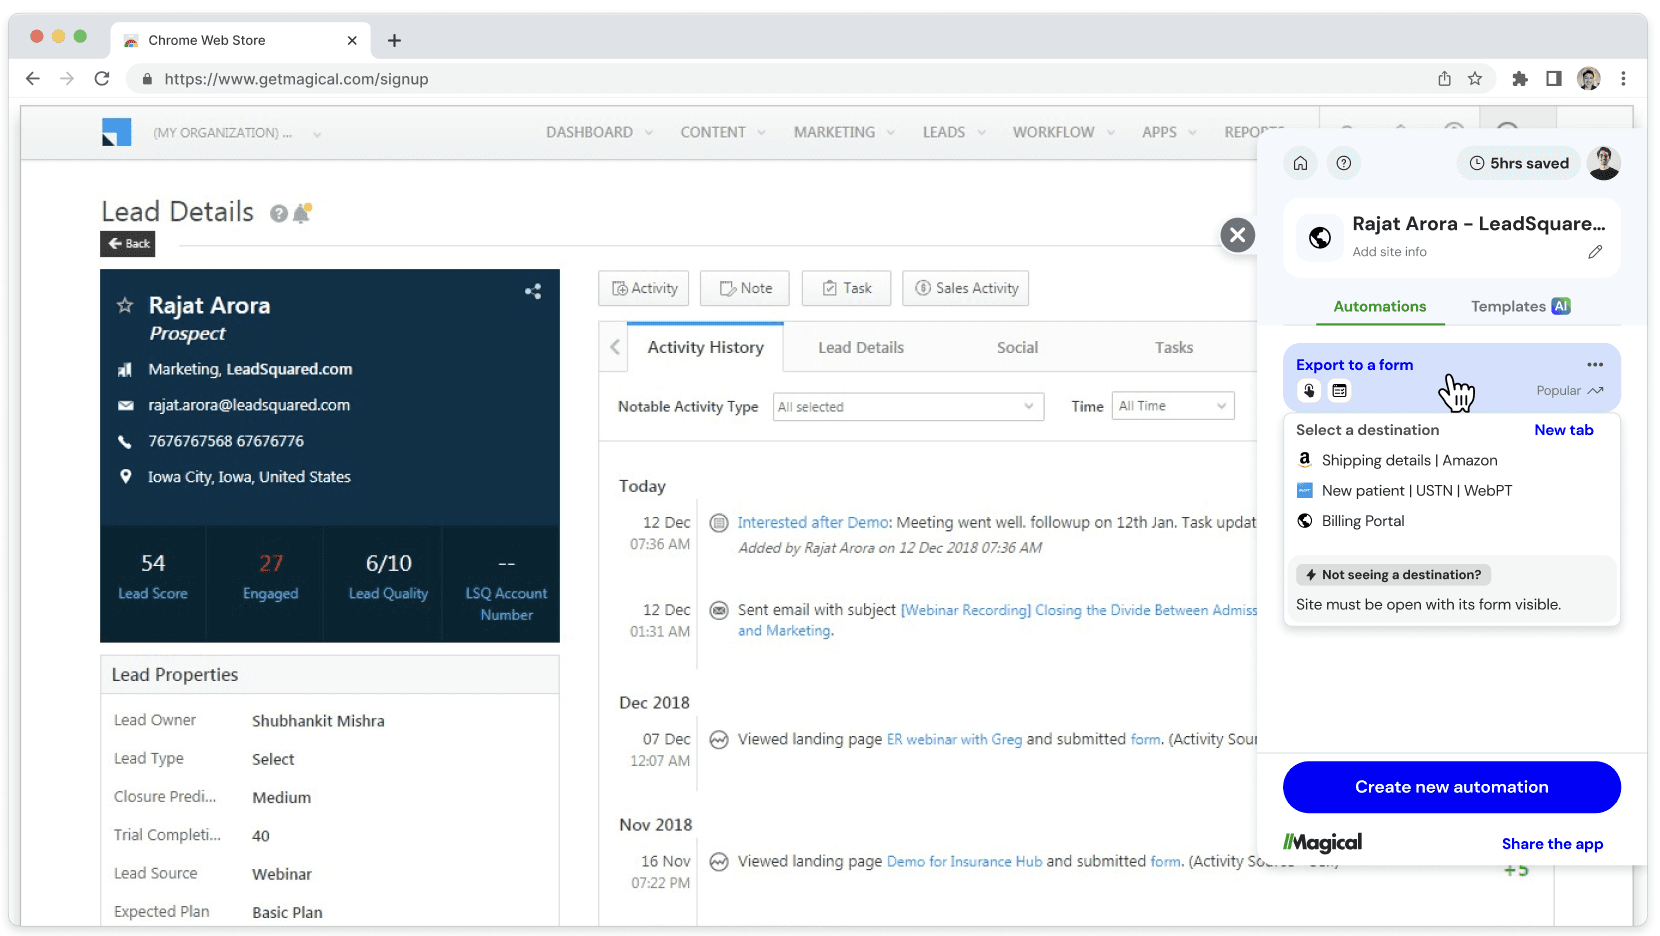Image resolution: width=1660 pixels, height=936 pixels.
Task: Open the Magical help question icon
Action: coord(1344,163)
